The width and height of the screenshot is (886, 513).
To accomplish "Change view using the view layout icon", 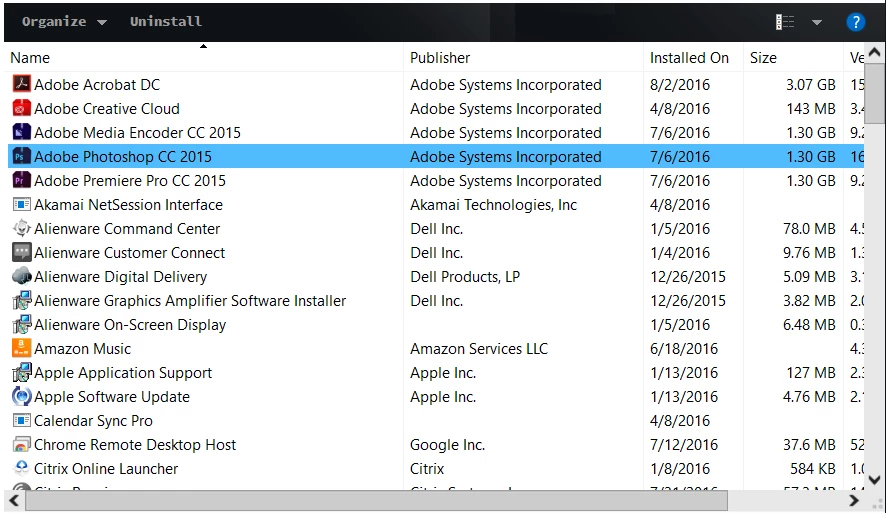I will (785, 22).
